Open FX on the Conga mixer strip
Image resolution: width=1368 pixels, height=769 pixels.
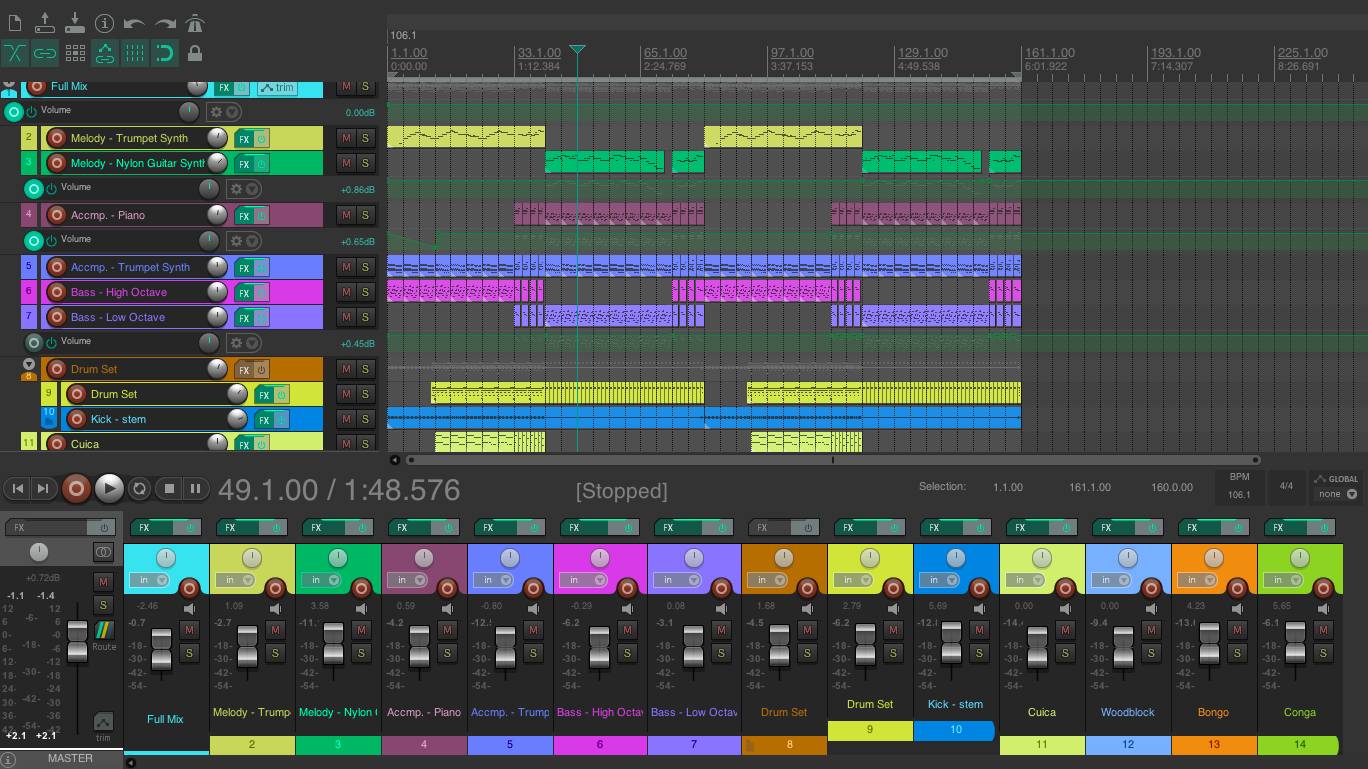coord(1287,527)
